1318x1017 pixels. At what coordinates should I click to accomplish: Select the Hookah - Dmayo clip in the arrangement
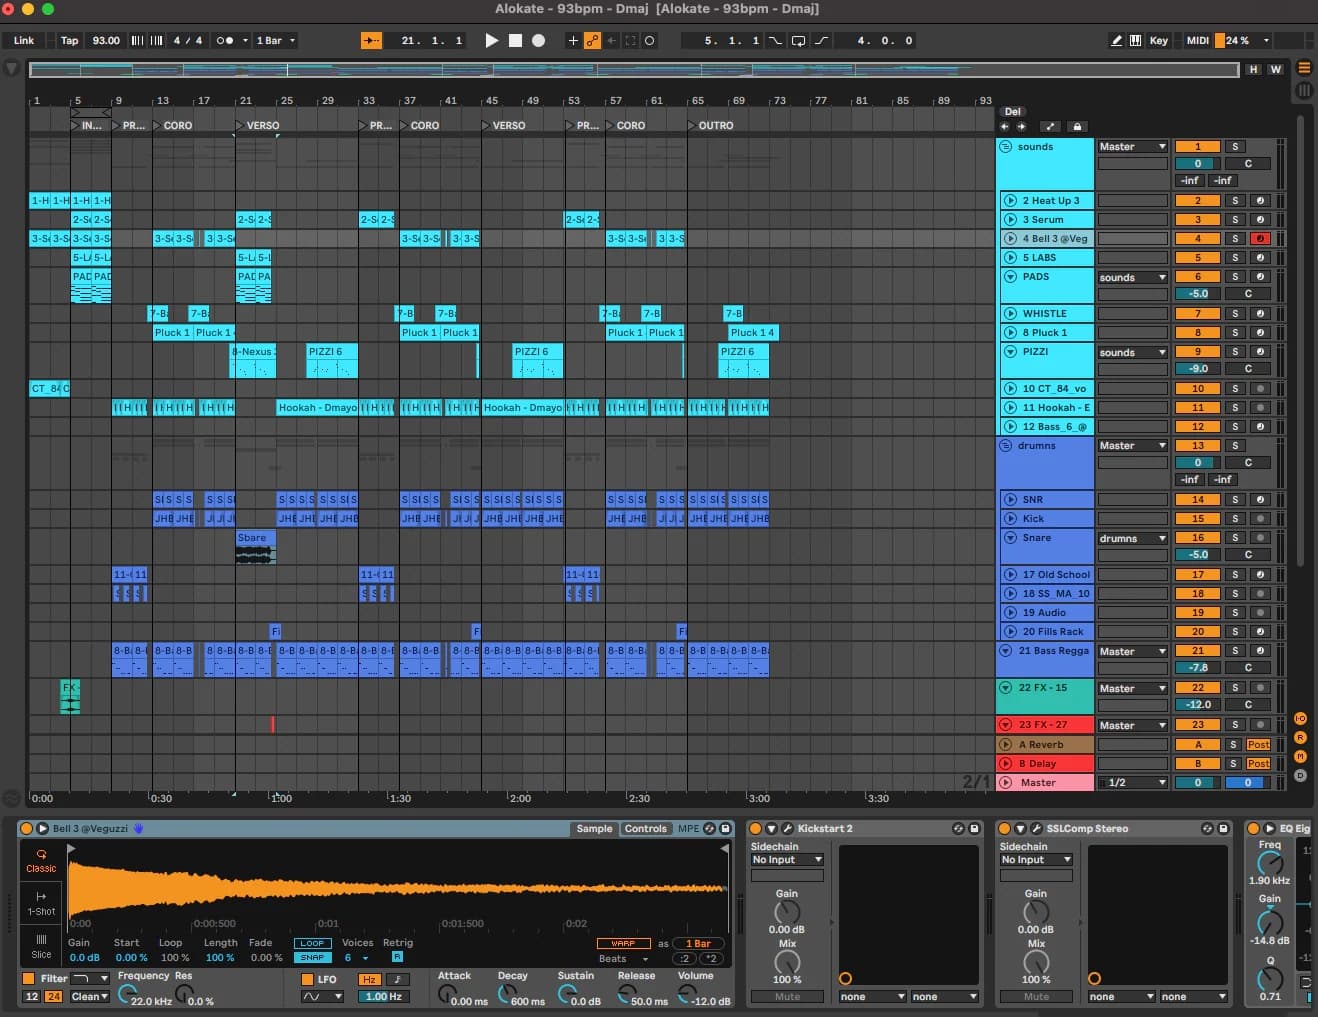coord(318,408)
